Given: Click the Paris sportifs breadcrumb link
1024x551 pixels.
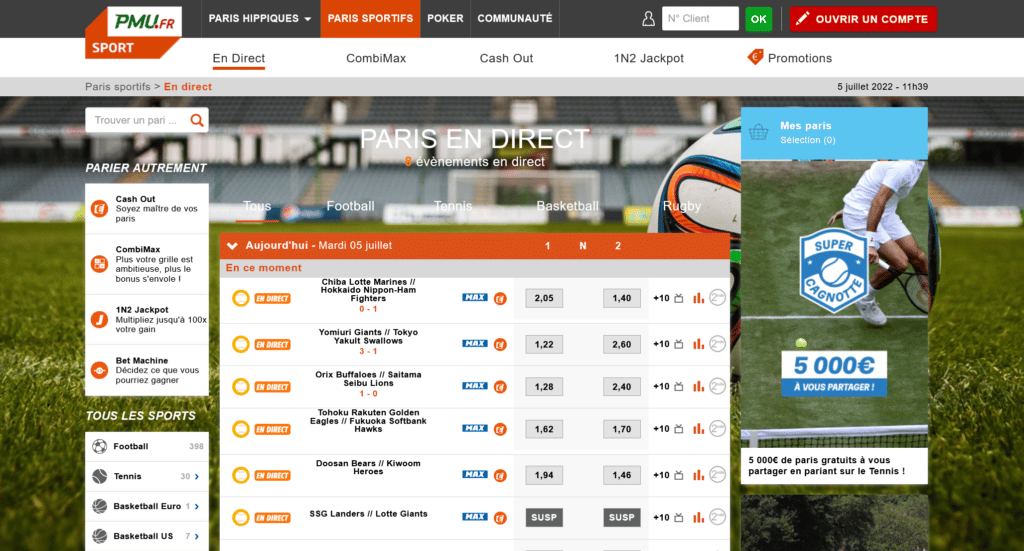Looking at the screenshot, I should pos(118,87).
